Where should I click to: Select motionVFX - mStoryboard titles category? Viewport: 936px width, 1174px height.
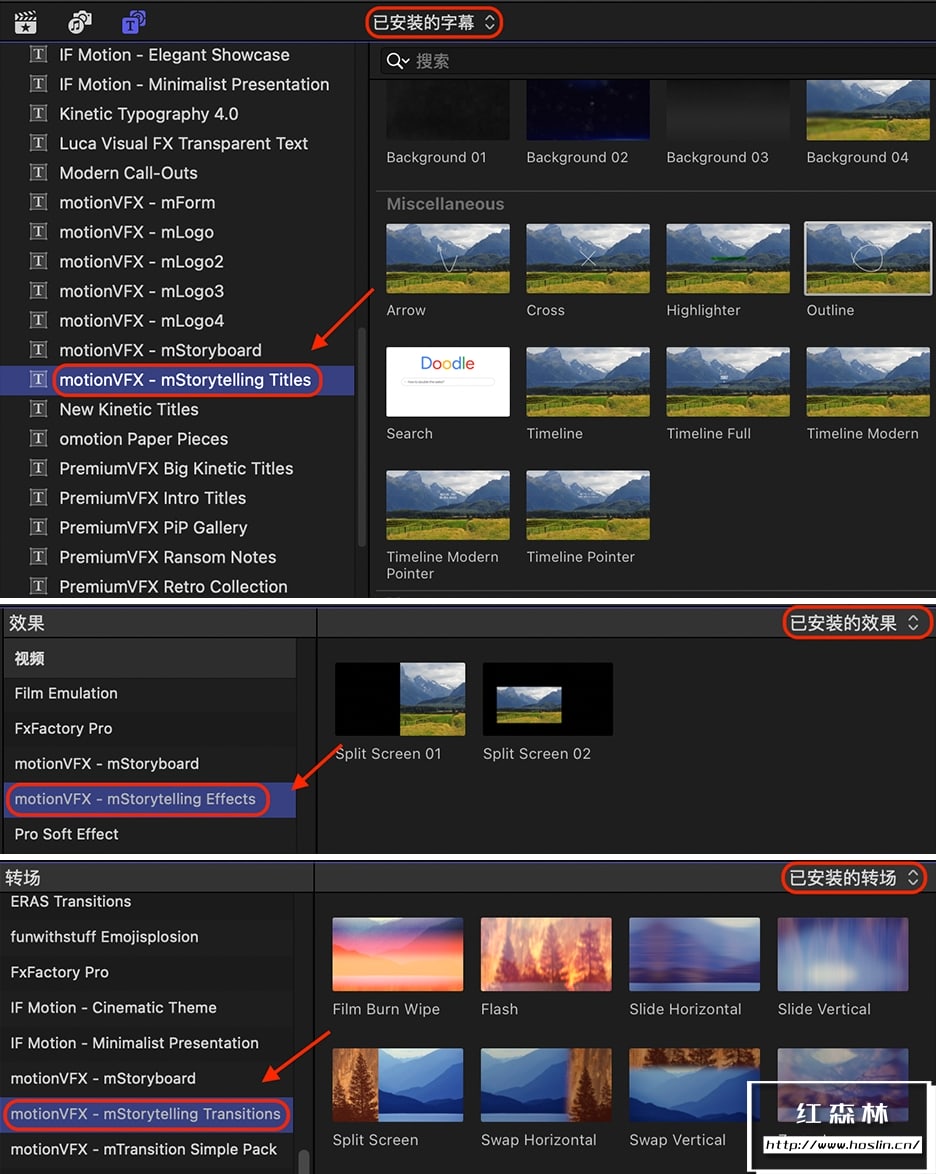tap(160, 350)
